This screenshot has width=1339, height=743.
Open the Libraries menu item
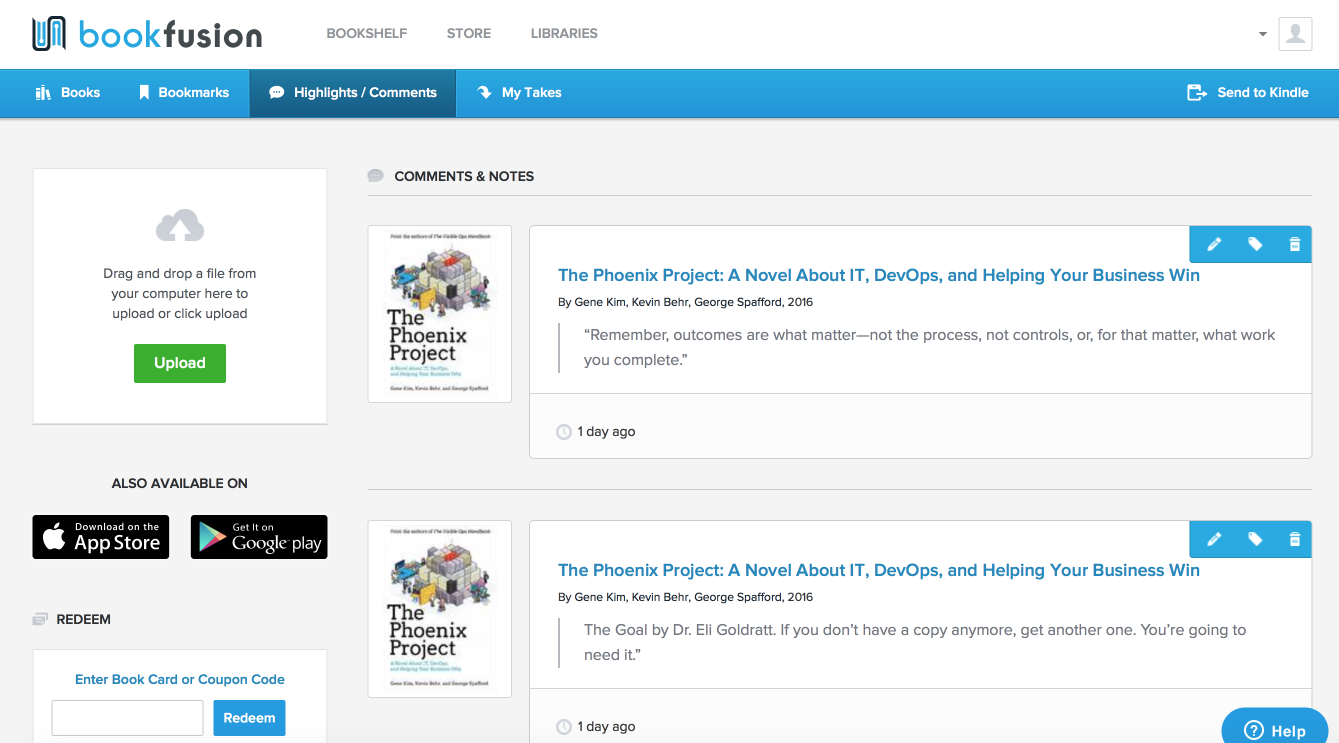(564, 33)
